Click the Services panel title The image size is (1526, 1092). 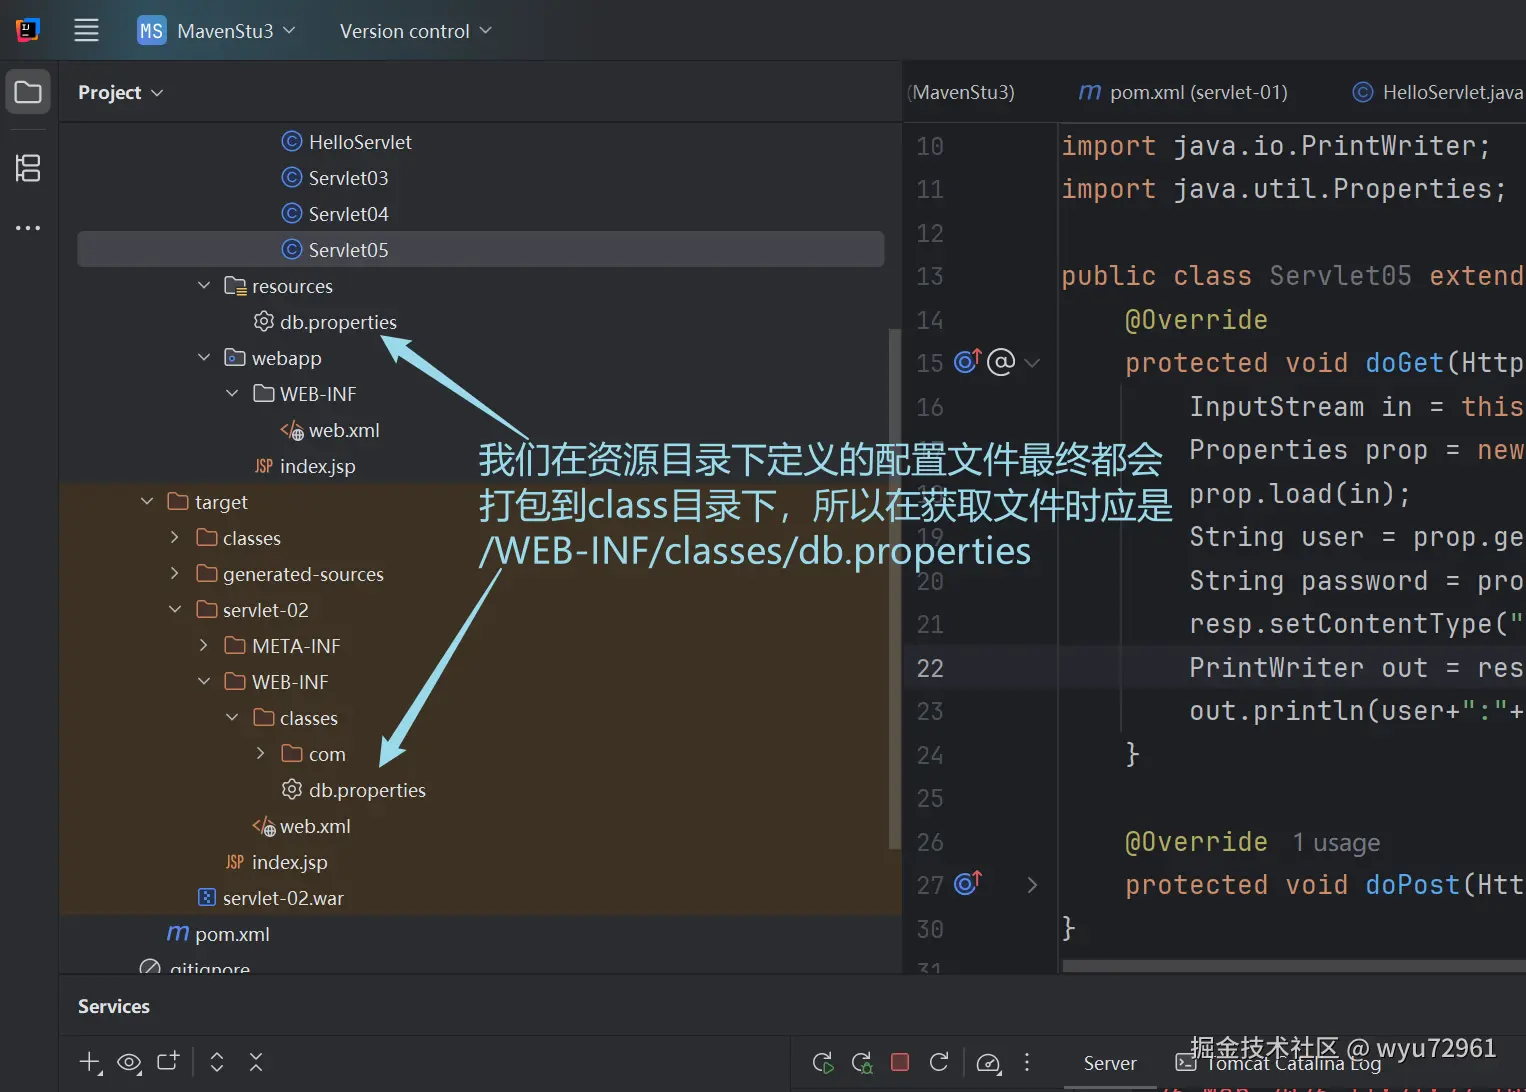[x=114, y=1007]
